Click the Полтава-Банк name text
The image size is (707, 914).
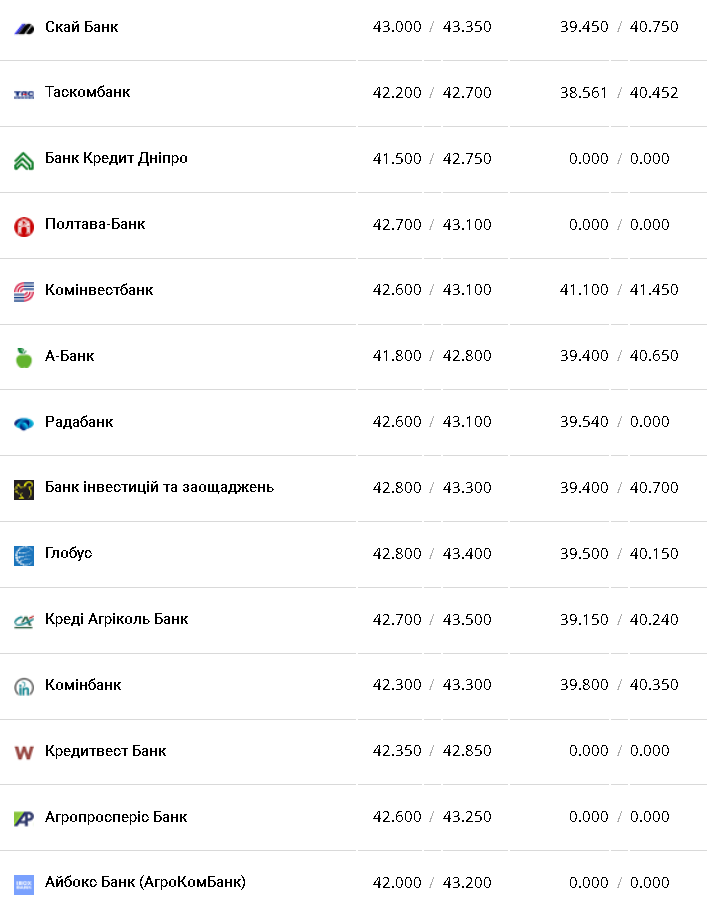pyautogui.click(x=95, y=224)
